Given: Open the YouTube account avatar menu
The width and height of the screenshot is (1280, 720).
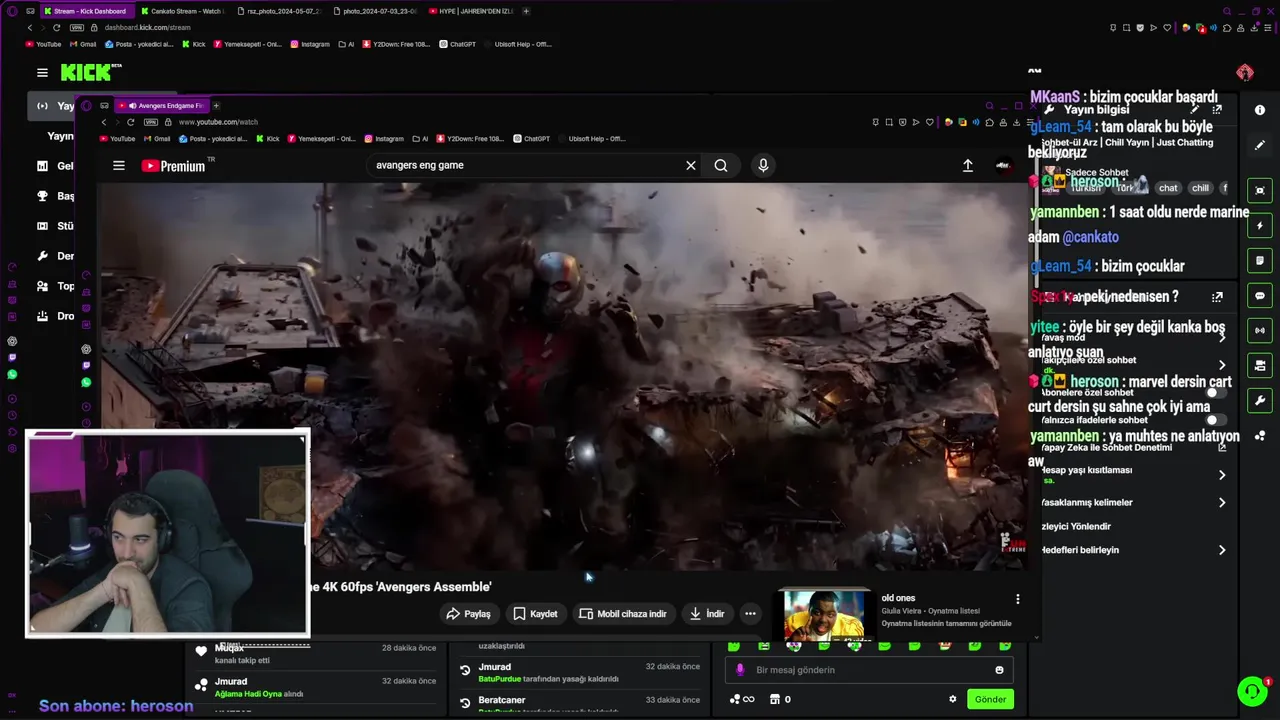Looking at the screenshot, I should point(1003,166).
